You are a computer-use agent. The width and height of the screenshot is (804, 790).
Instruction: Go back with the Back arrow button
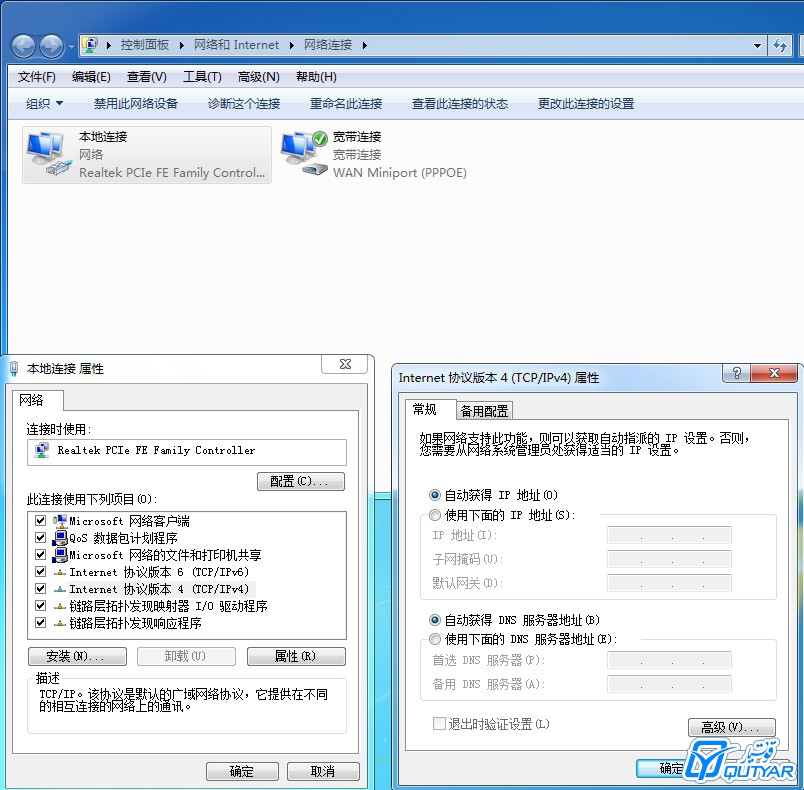coord(23,47)
